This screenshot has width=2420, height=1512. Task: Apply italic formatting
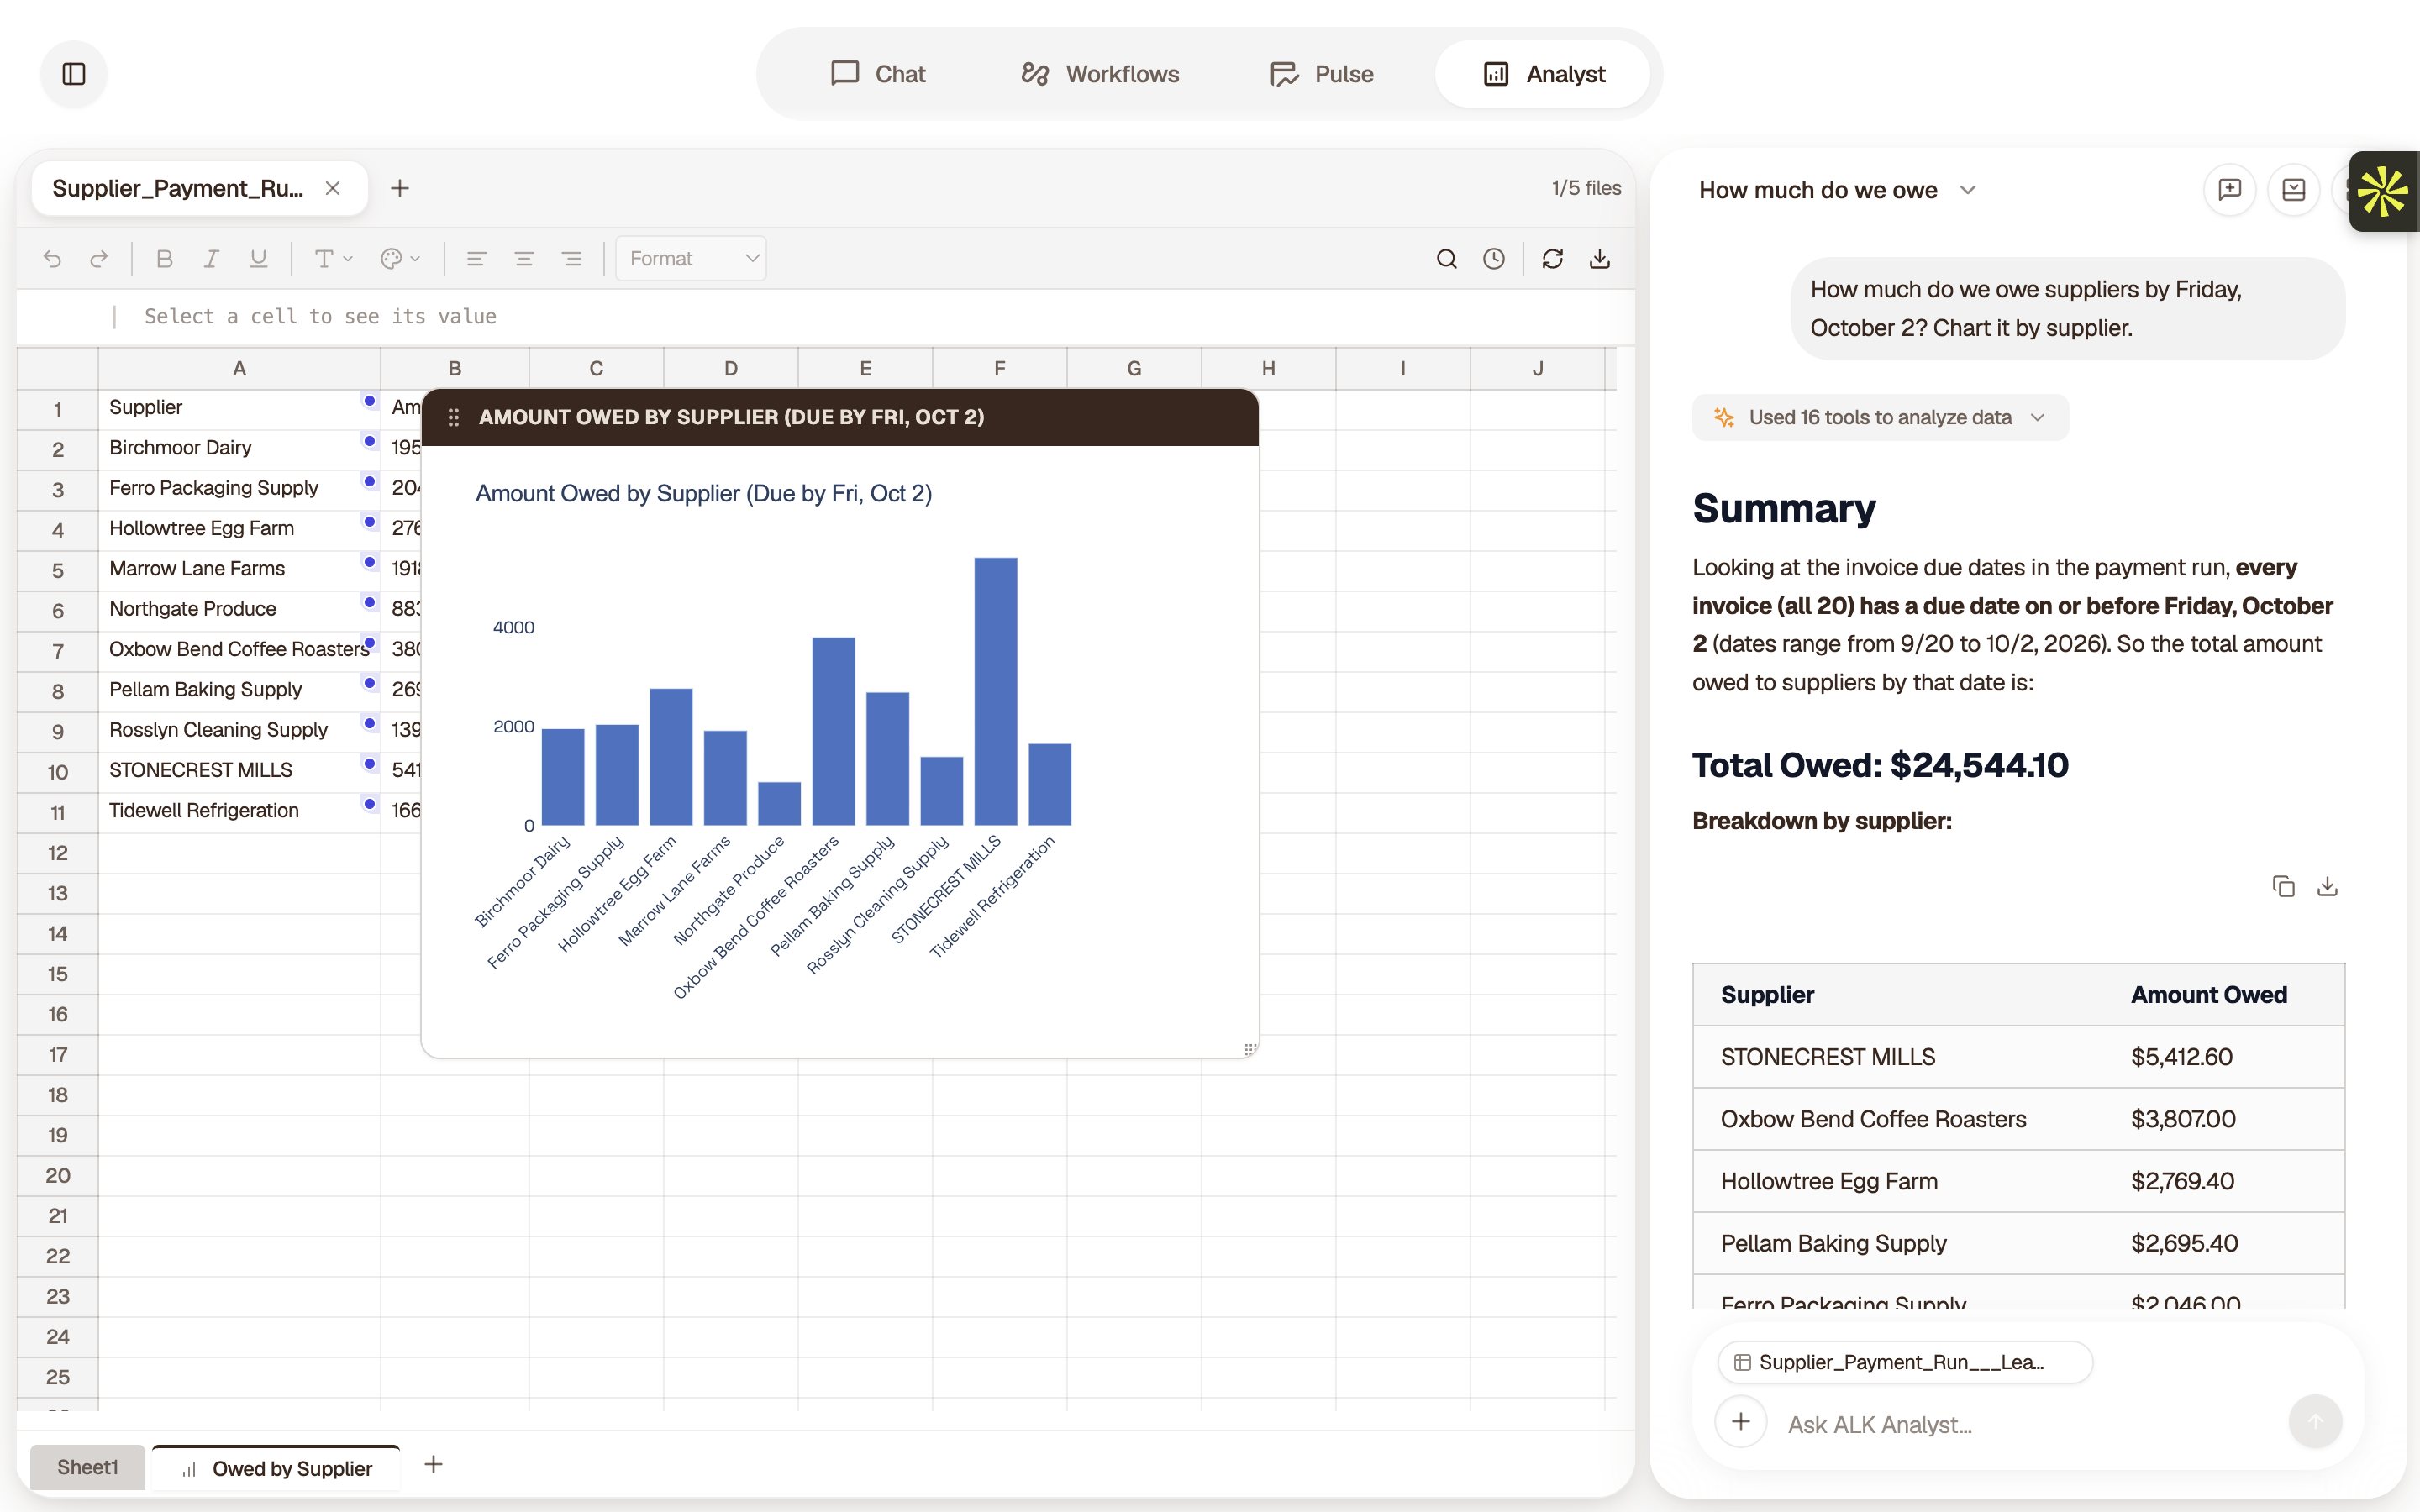click(x=211, y=259)
